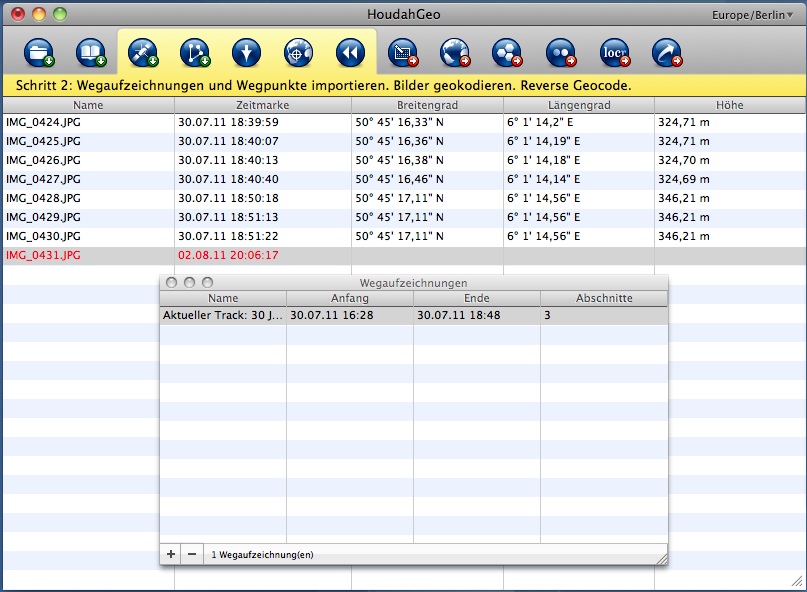
Task: Click the globe crosshair map geocode icon
Action: point(299,53)
